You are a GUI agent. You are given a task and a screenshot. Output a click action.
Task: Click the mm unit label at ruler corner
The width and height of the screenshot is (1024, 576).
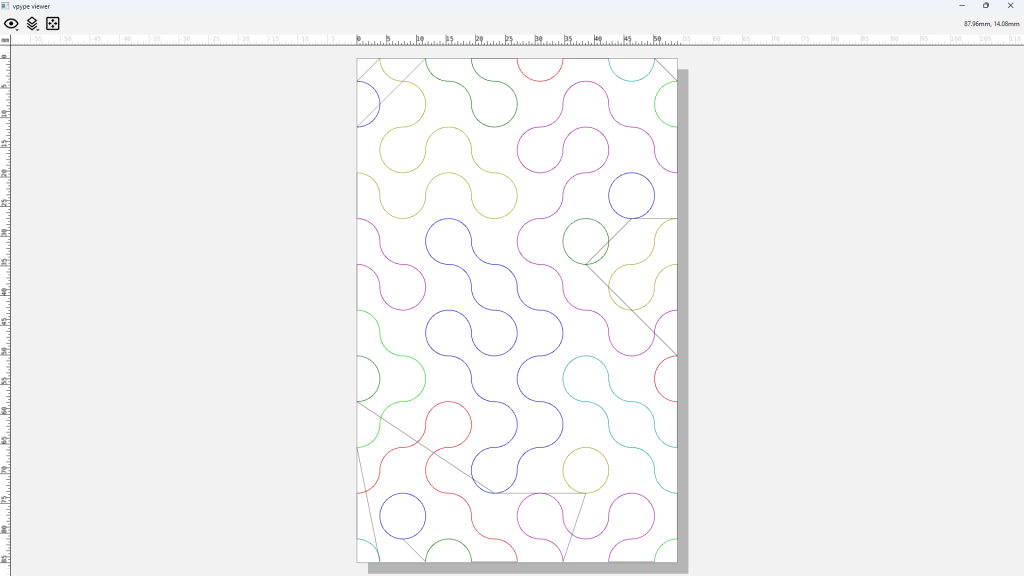tap(5, 40)
